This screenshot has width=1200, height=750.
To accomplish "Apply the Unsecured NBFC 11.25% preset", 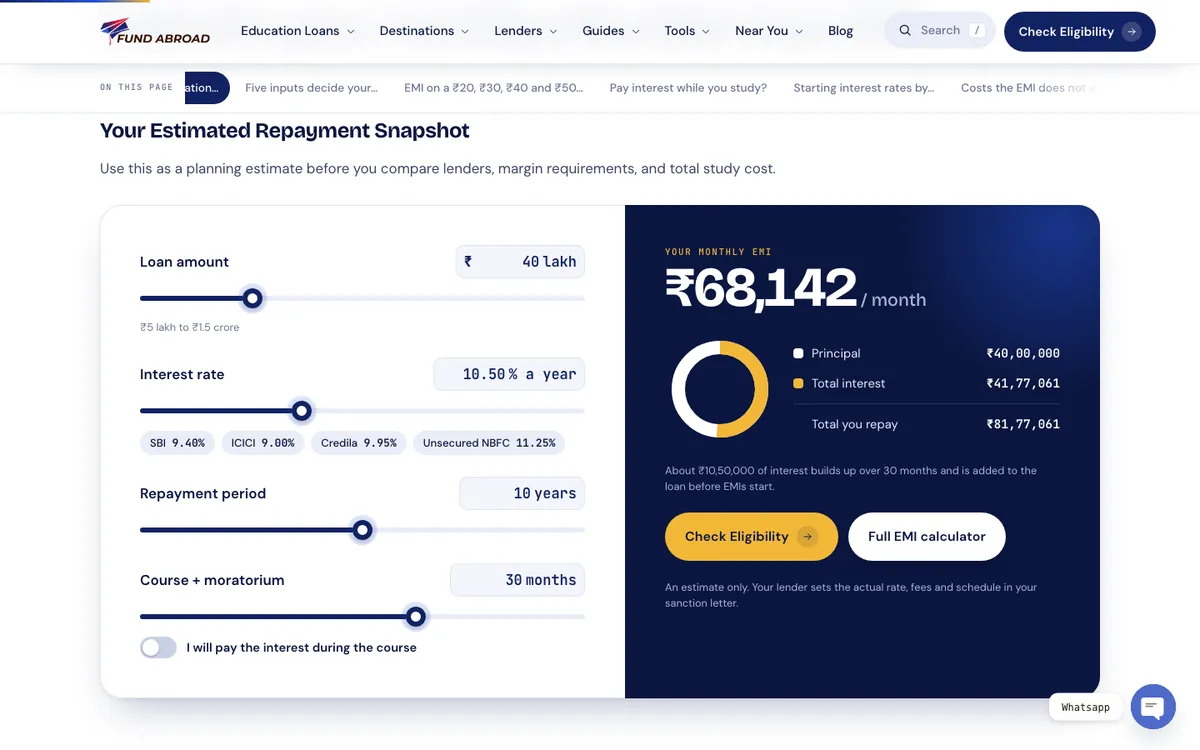I will (x=489, y=443).
